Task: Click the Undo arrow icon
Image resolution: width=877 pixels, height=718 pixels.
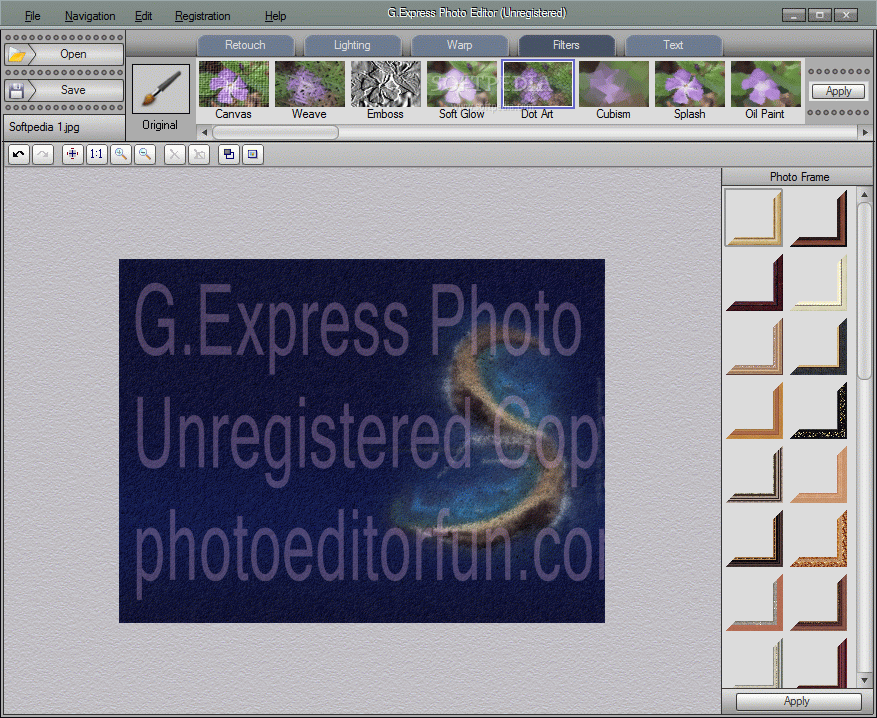Action: 19,154
